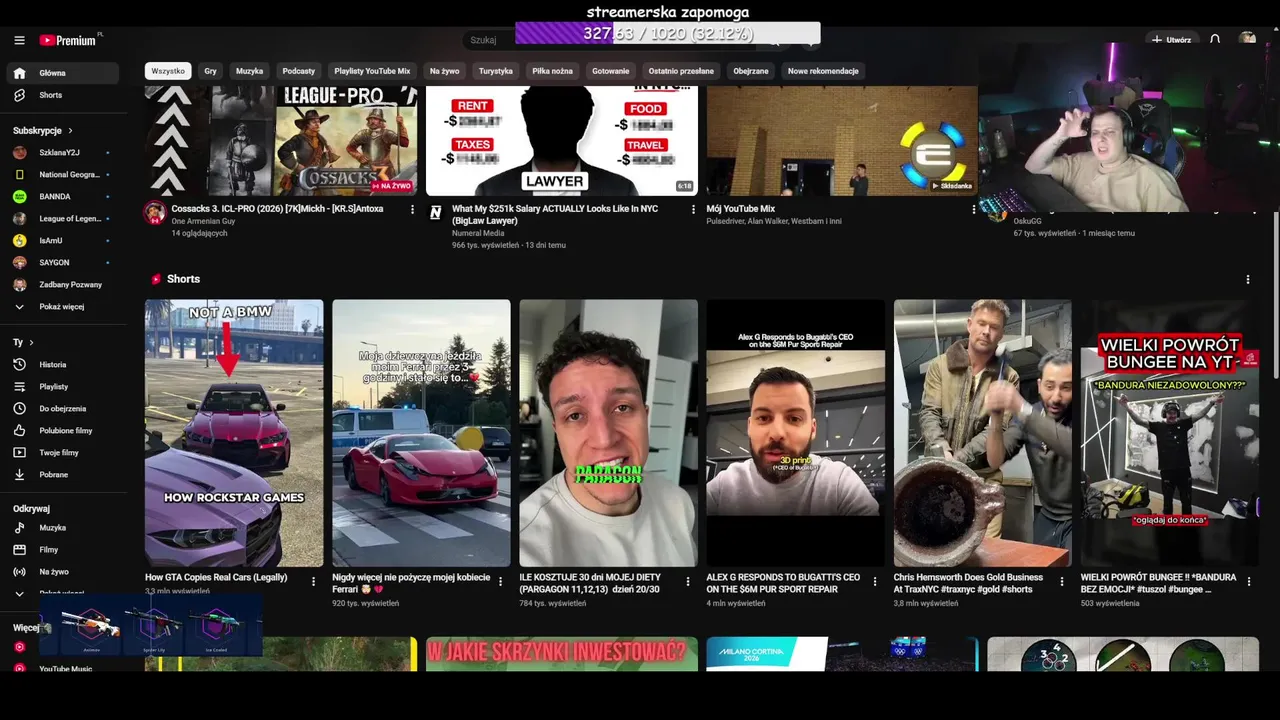The height and width of the screenshot is (720, 1280).
Task: Open W jakie skrzynki inwestować thumbnail
Action: [x=562, y=654]
